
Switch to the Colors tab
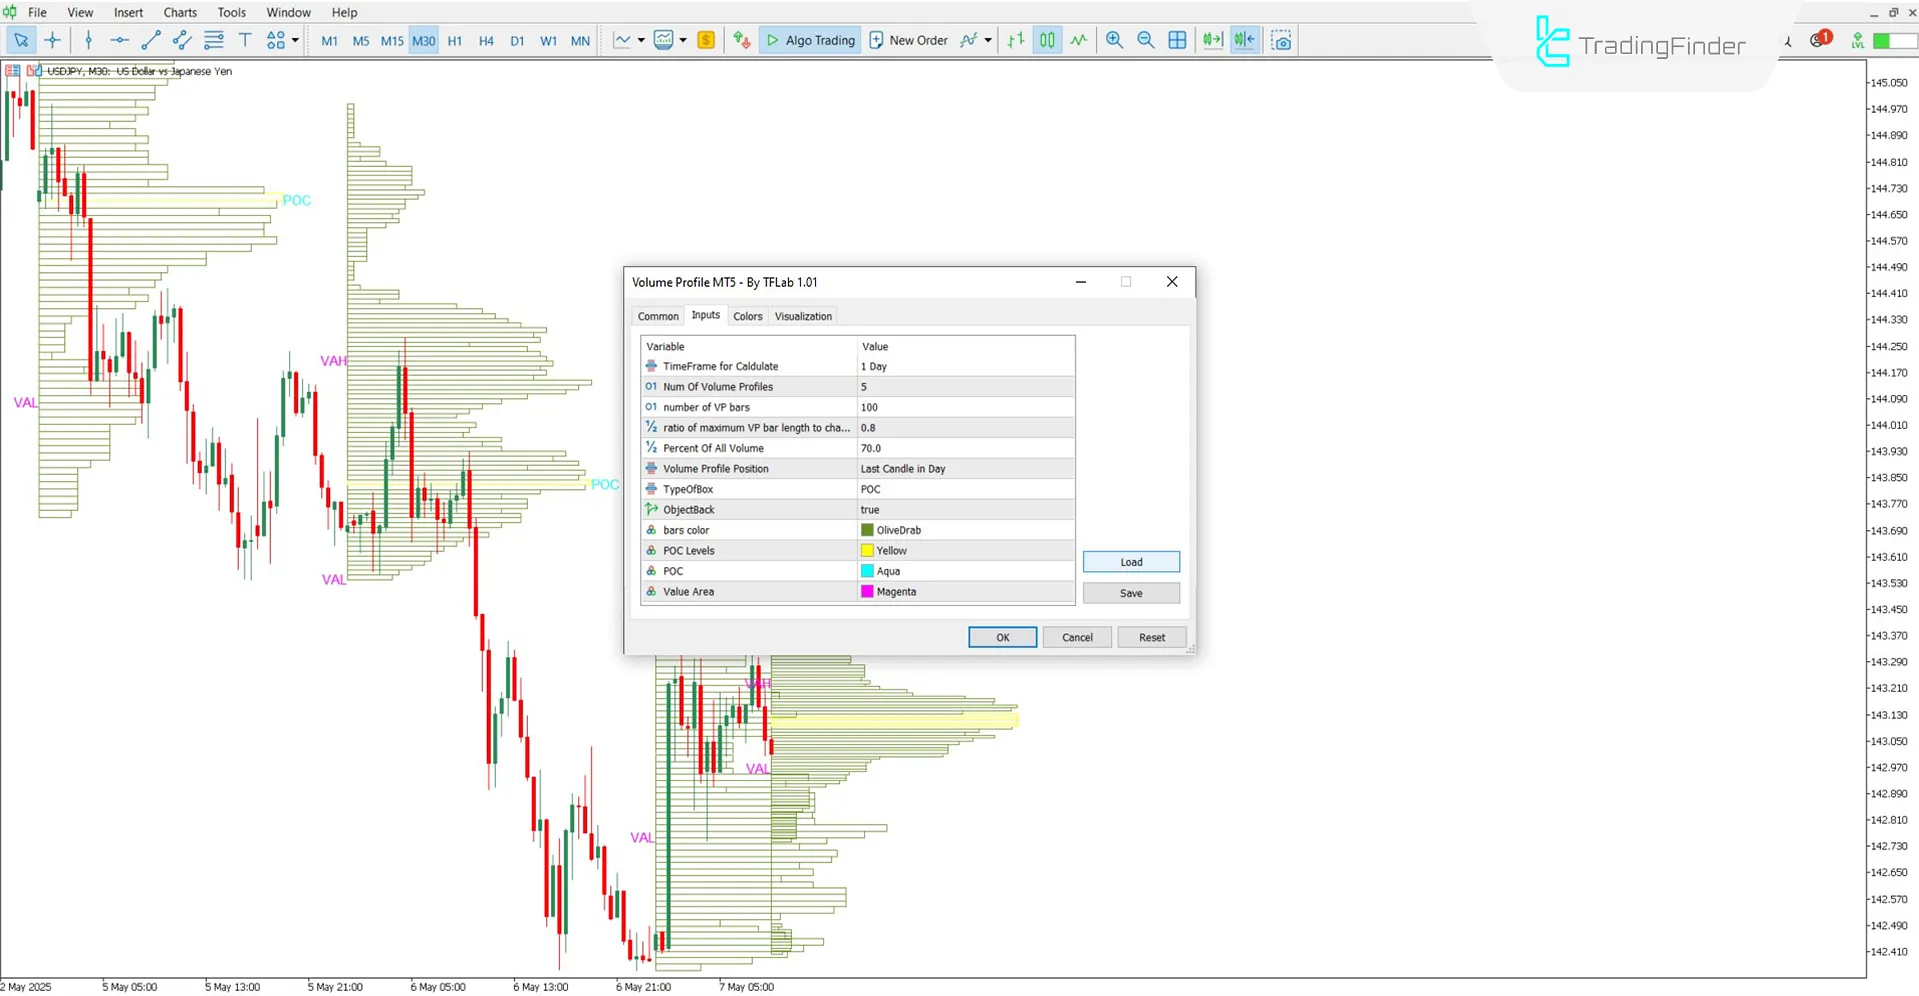pyautogui.click(x=747, y=316)
